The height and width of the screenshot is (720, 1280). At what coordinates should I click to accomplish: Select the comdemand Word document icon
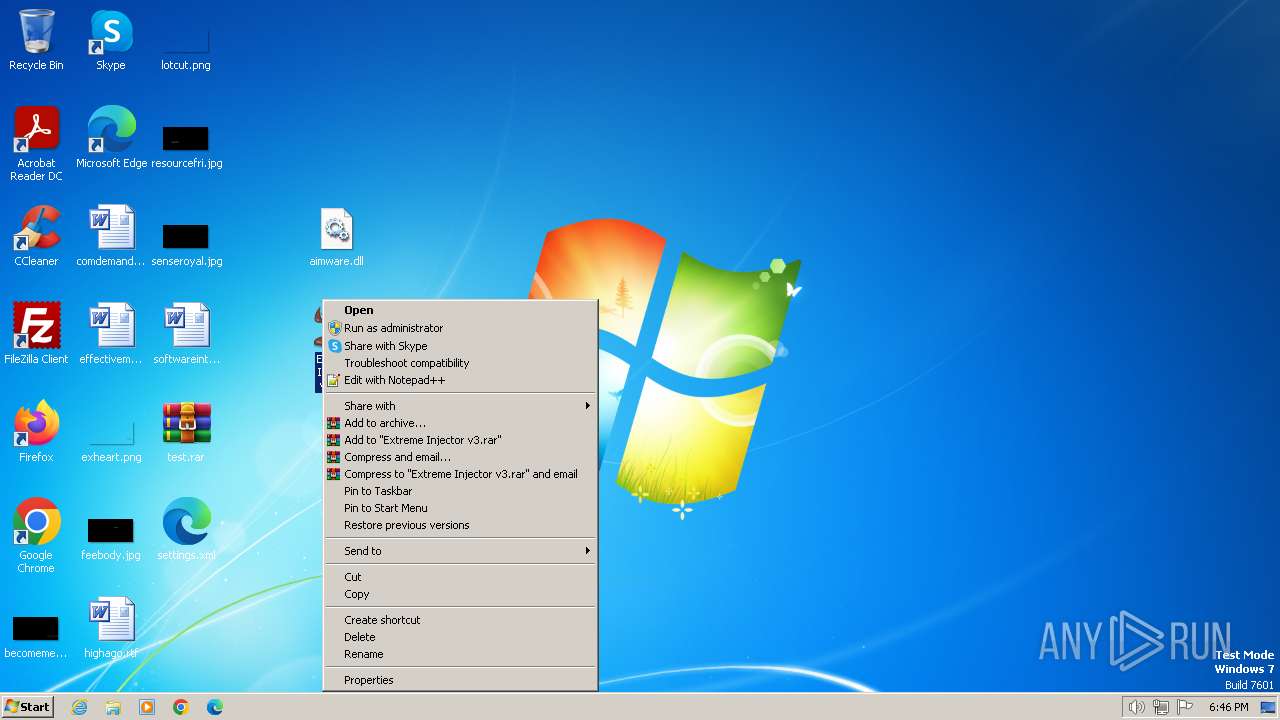(x=111, y=236)
